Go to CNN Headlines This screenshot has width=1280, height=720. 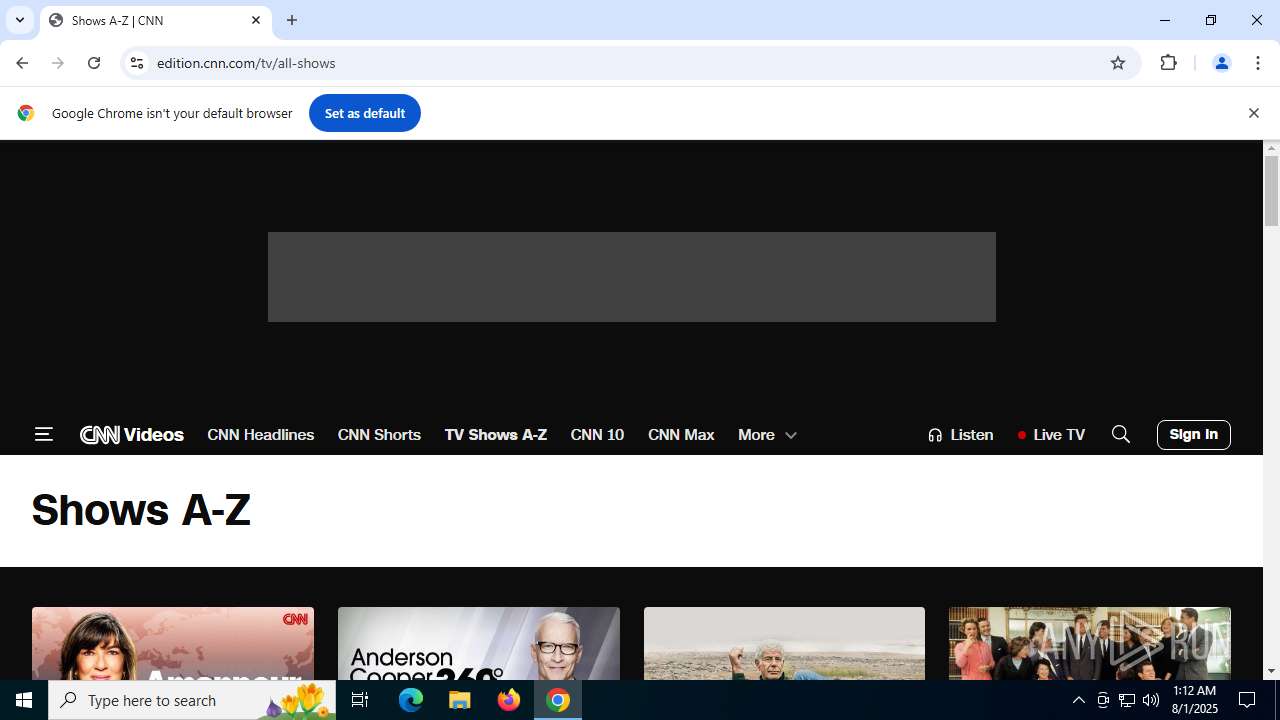click(x=260, y=435)
